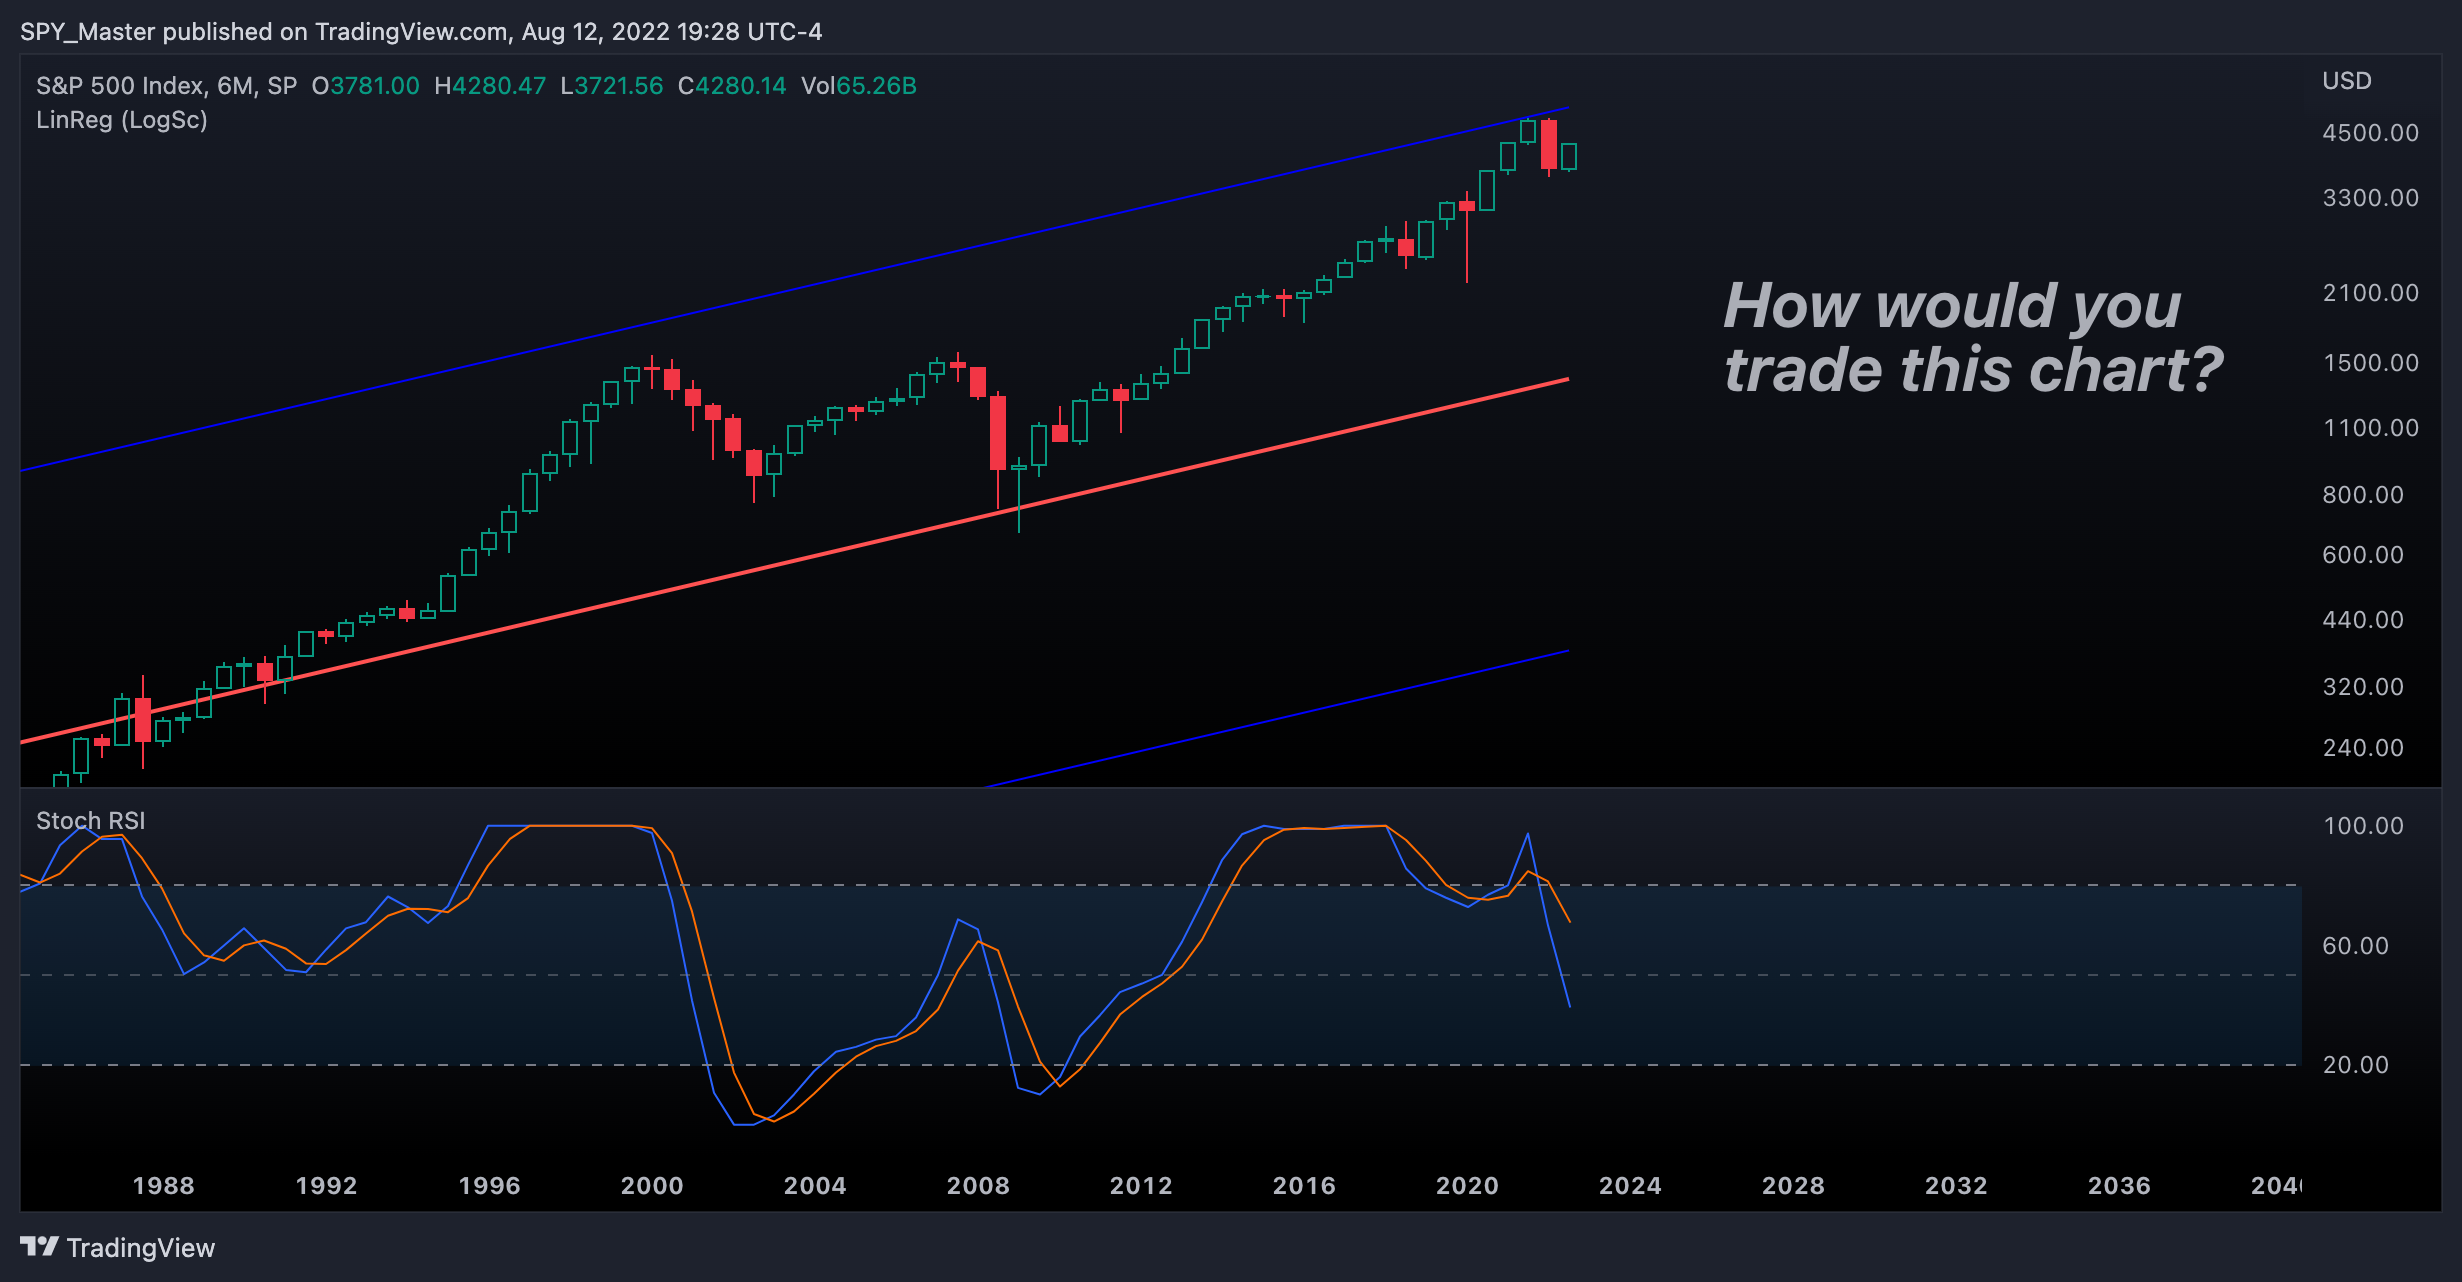Click the large red 2022 candle
The width and height of the screenshot is (2462, 1282).
click(1549, 145)
